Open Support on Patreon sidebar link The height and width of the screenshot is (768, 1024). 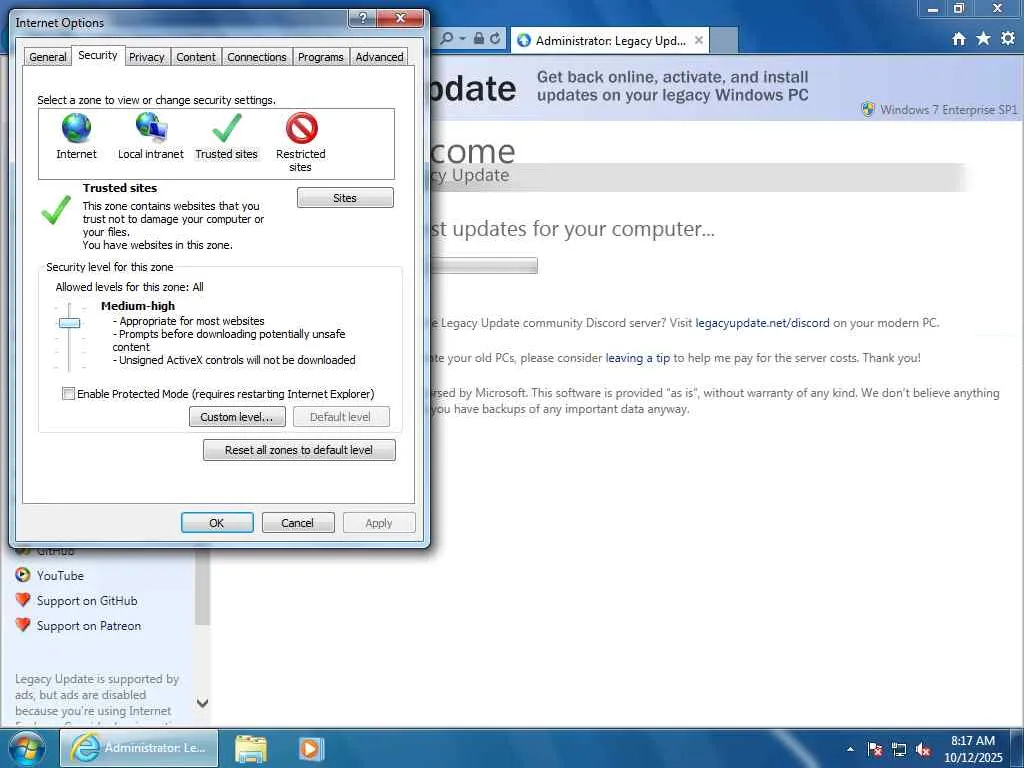(x=89, y=626)
